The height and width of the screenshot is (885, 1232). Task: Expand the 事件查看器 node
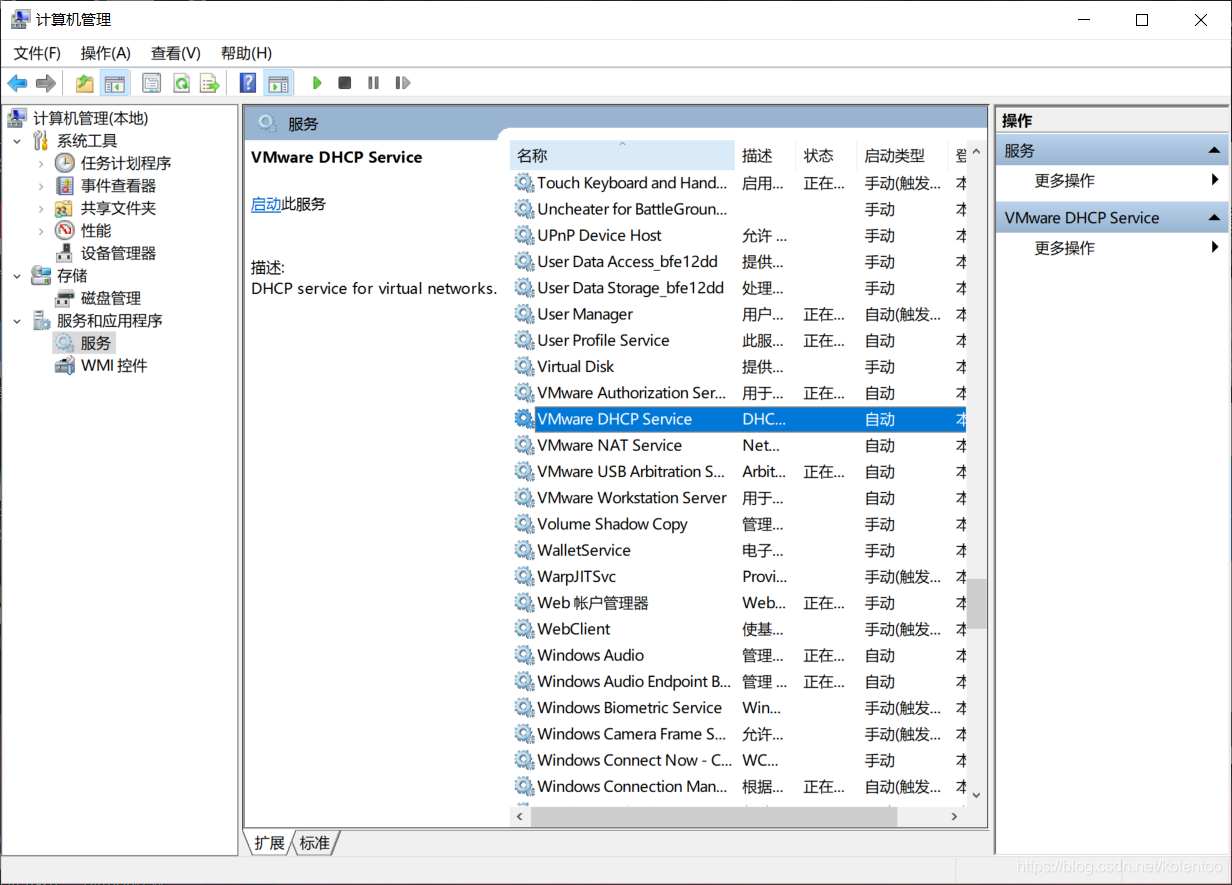coord(41,186)
